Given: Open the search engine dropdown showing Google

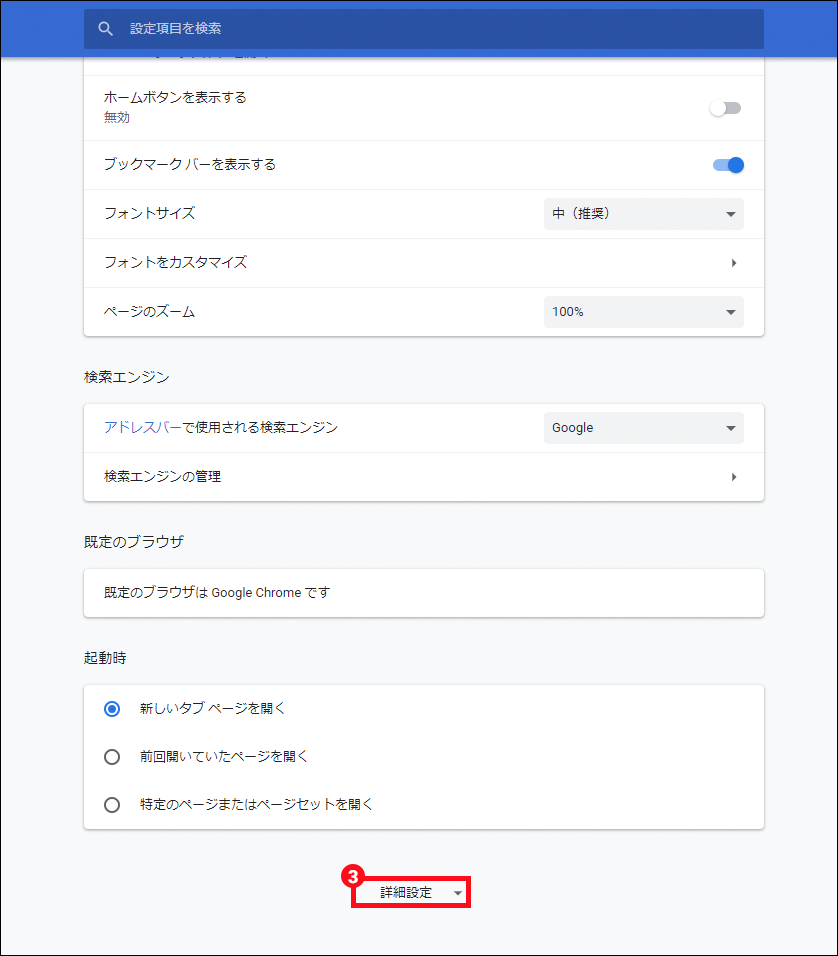Looking at the screenshot, I should click(x=643, y=428).
